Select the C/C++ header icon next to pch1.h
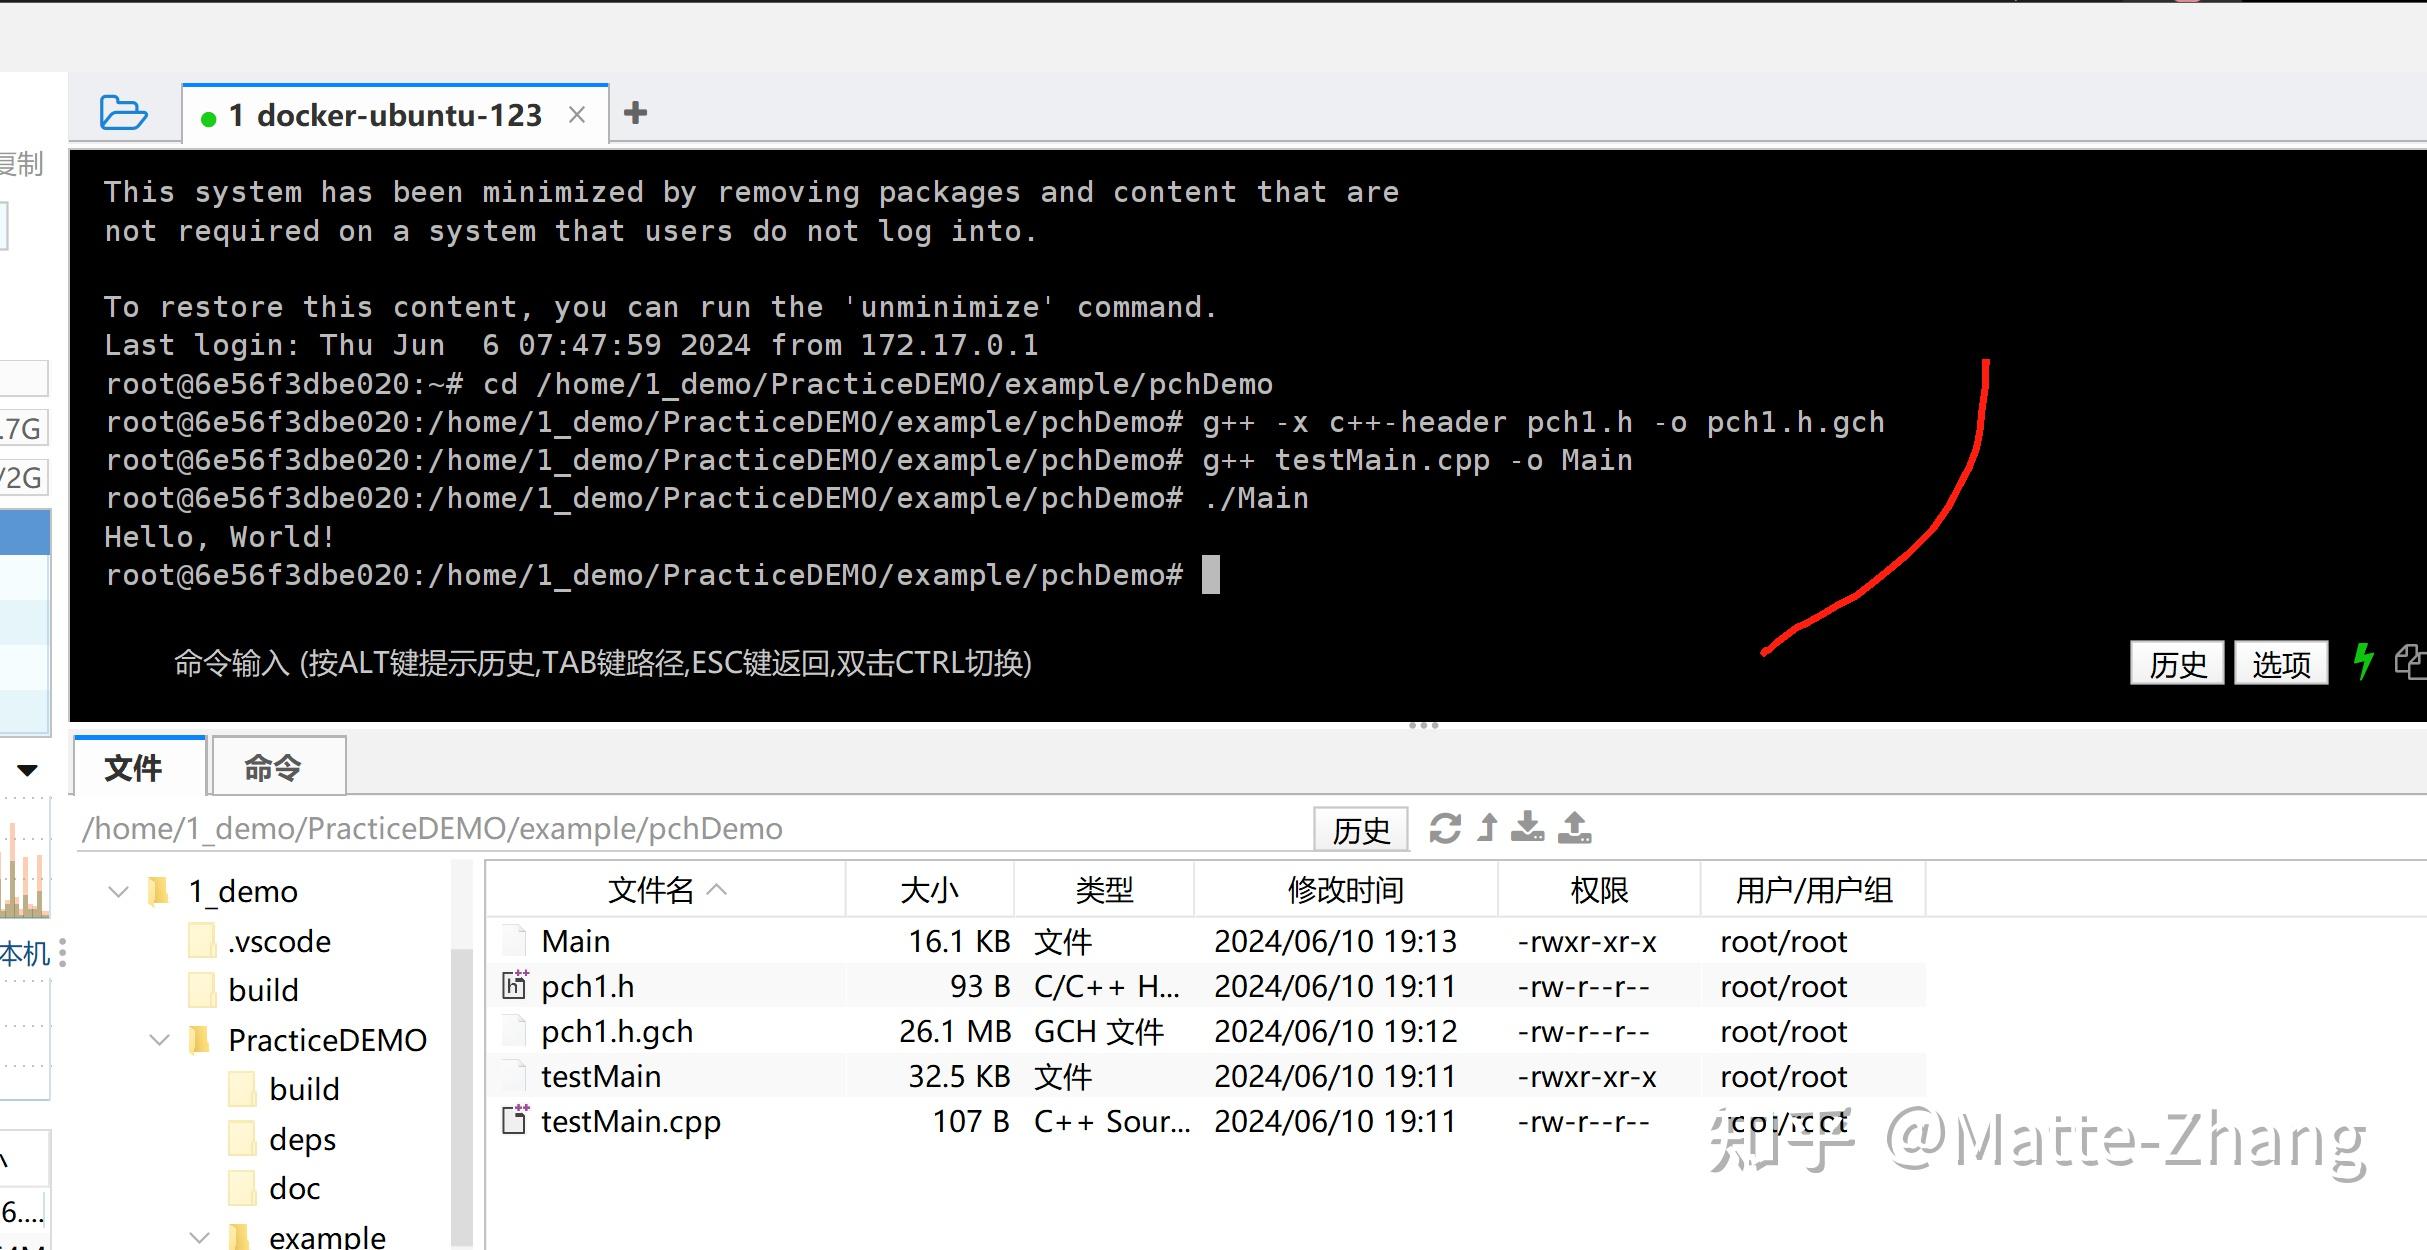Viewport: 2427px width, 1250px height. click(x=513, y=986)
